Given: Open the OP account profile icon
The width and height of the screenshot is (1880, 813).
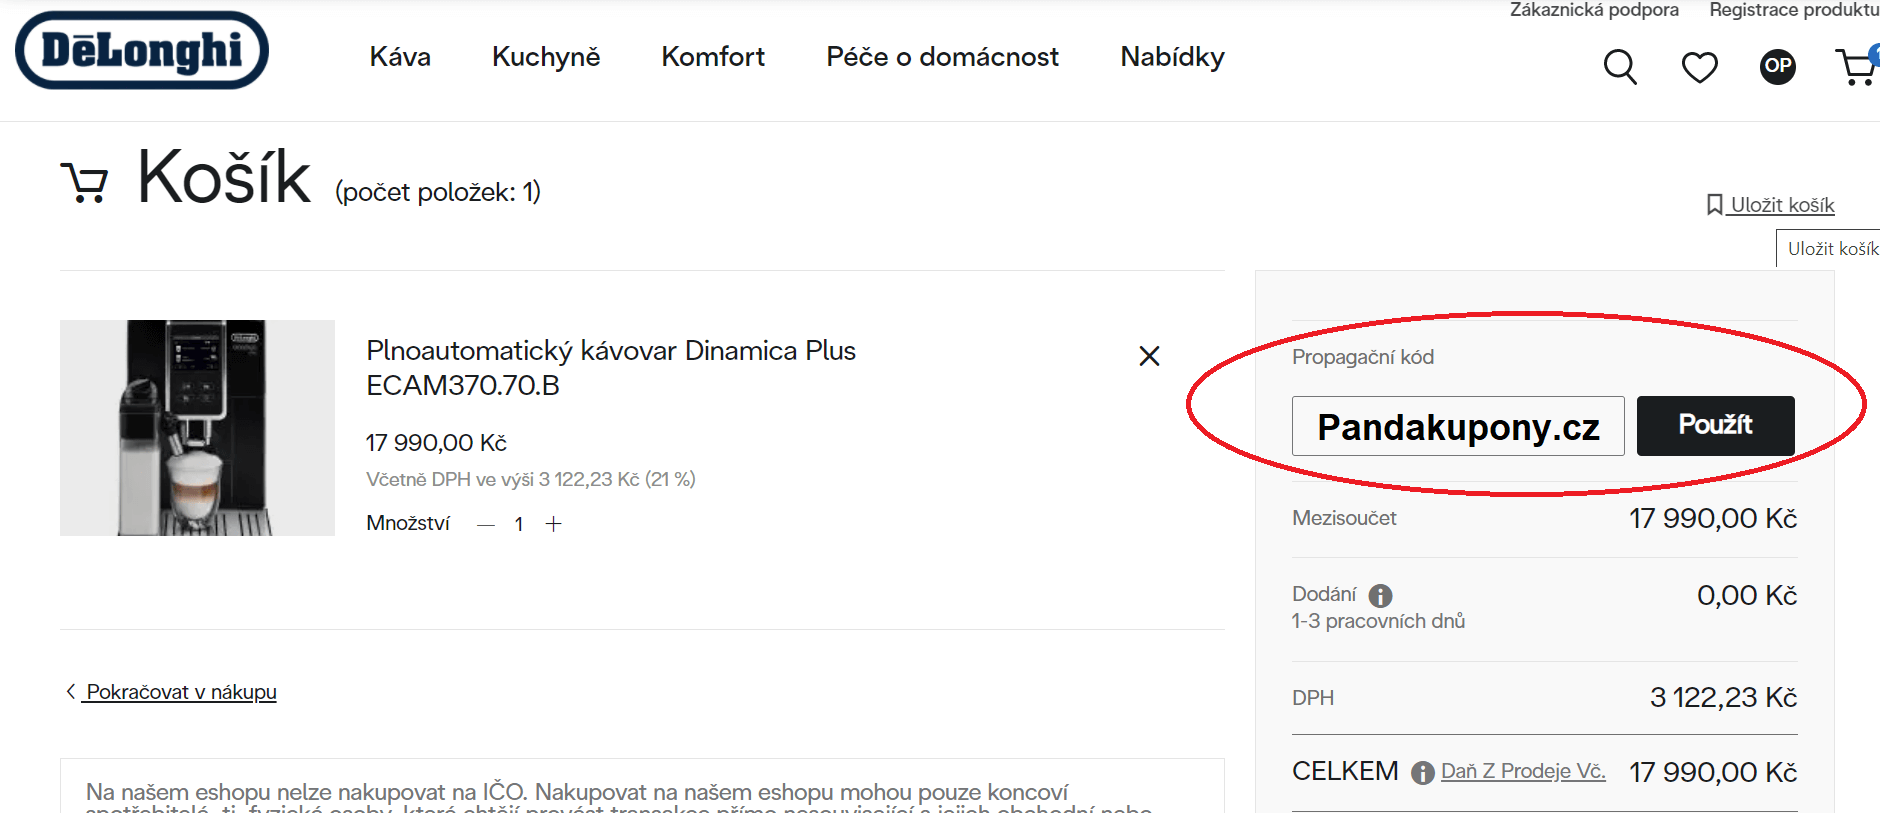Looking at the screenshot, I should pyautogui.click(x=1777, y=67).
